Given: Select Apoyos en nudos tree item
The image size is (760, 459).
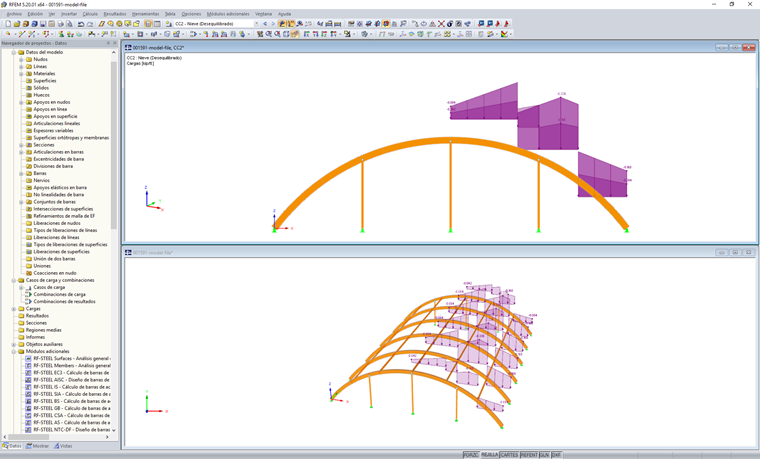Looking at the screenshot, I should [51, 102].
